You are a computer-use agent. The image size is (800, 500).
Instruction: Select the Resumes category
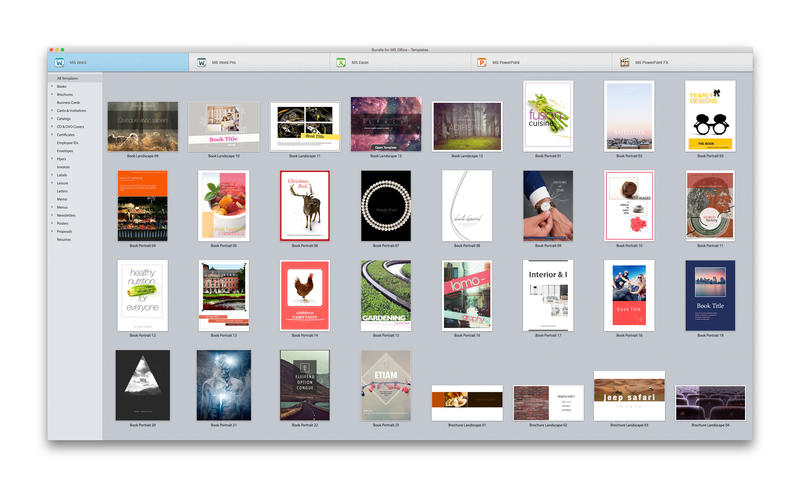(64, 239)
